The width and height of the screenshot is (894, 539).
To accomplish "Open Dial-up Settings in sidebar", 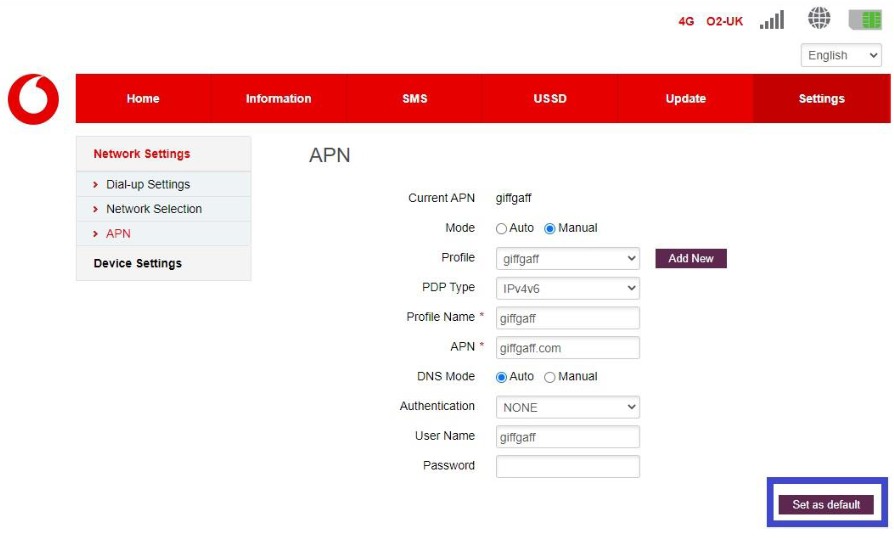I will (148, 185).
